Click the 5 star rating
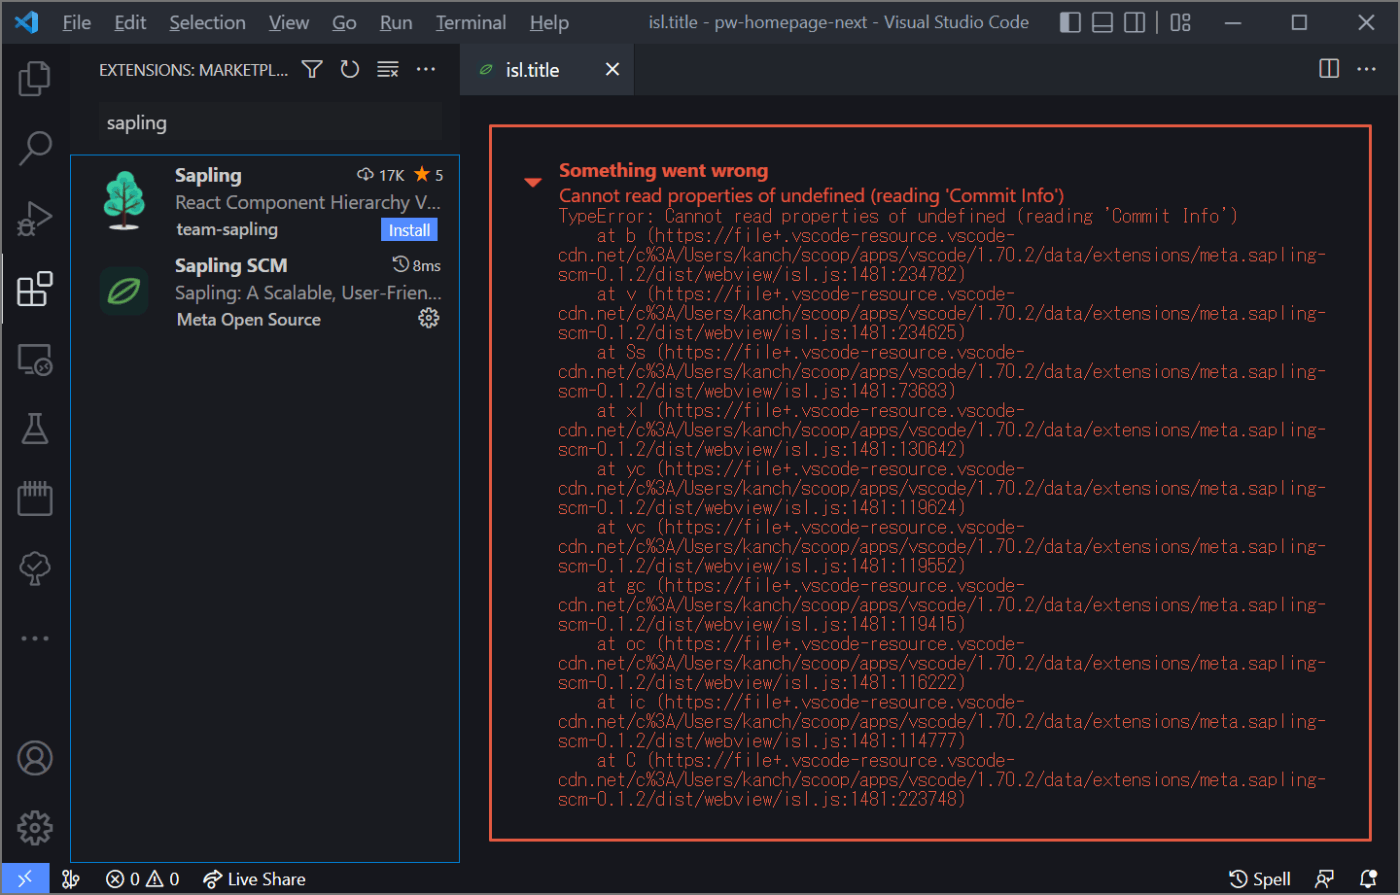 tap(428, 175)
